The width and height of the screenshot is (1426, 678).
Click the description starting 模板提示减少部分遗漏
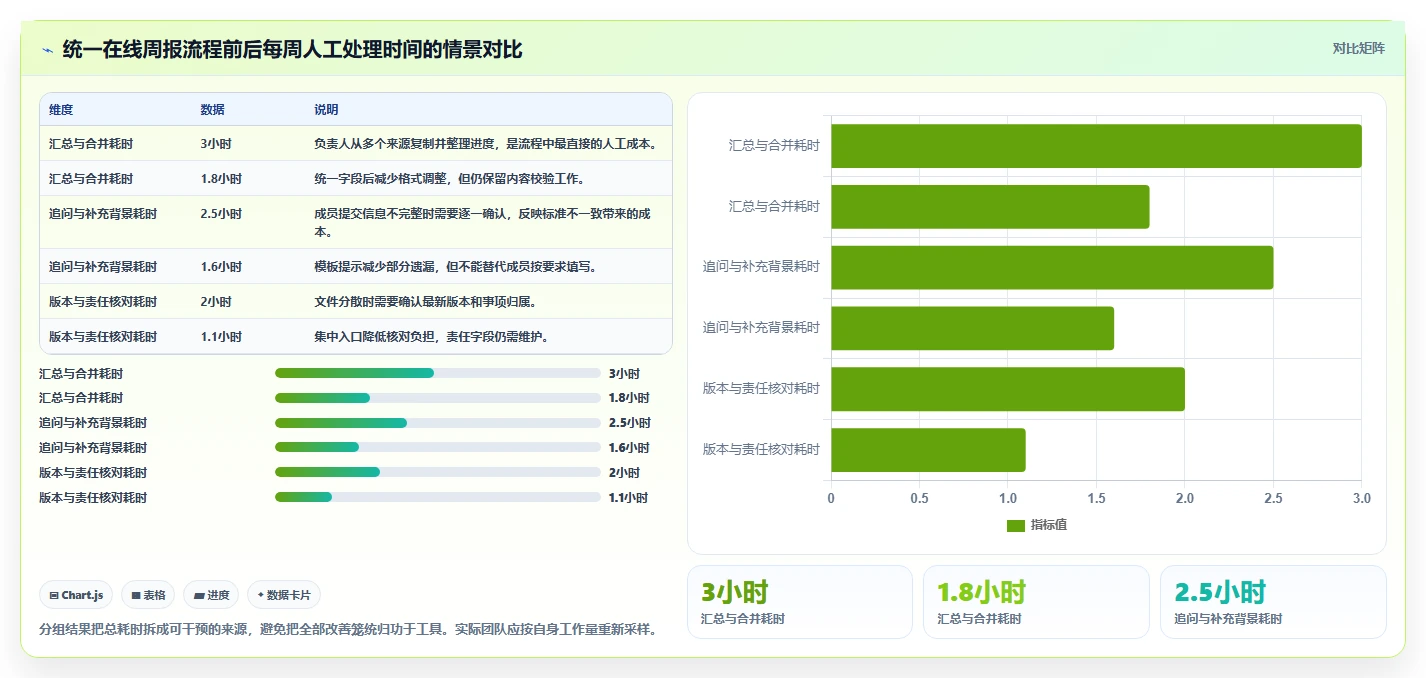click(455, 267)
